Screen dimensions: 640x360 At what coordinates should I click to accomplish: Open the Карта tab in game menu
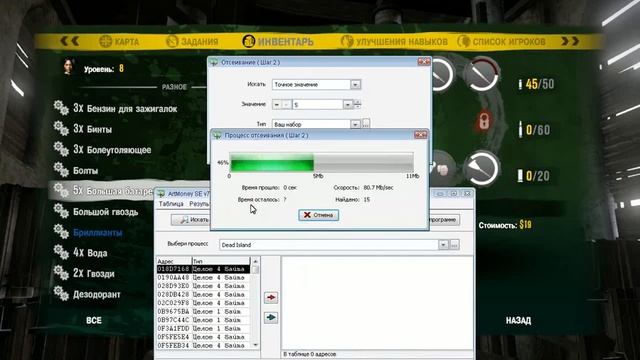click(119, 41)
